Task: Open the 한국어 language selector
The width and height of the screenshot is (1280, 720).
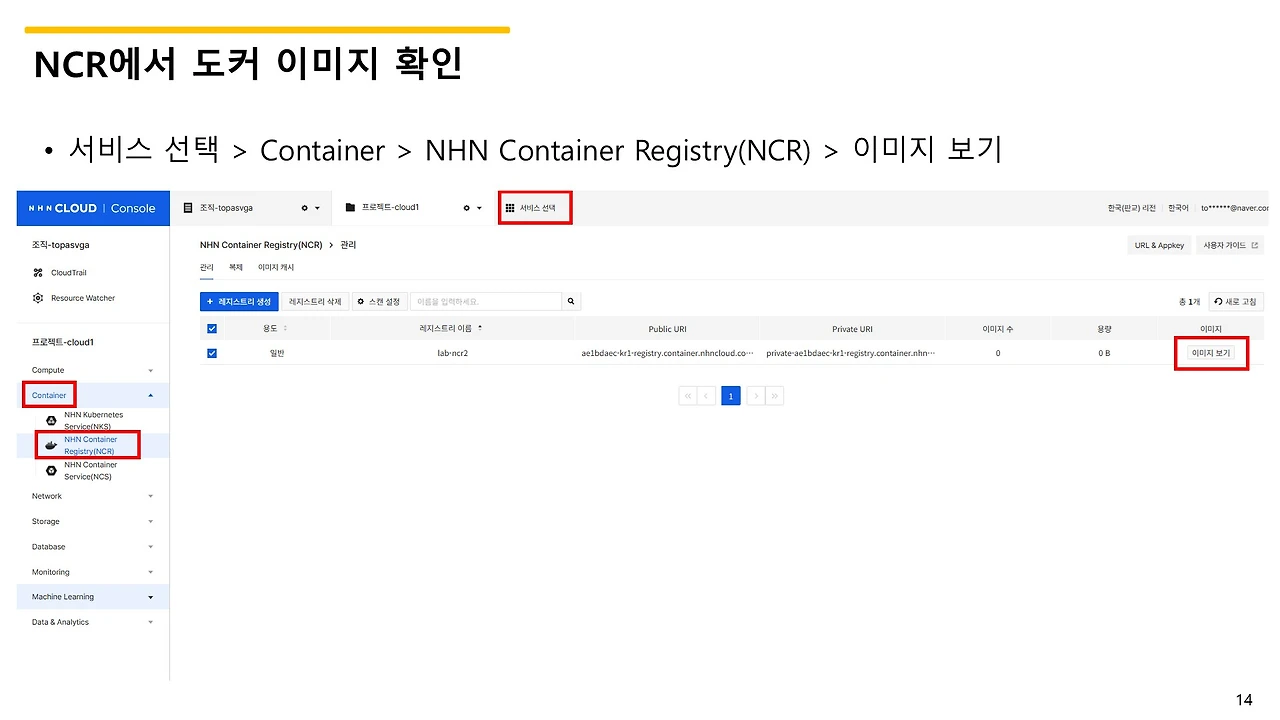Action: click(x=1179, y=208)
